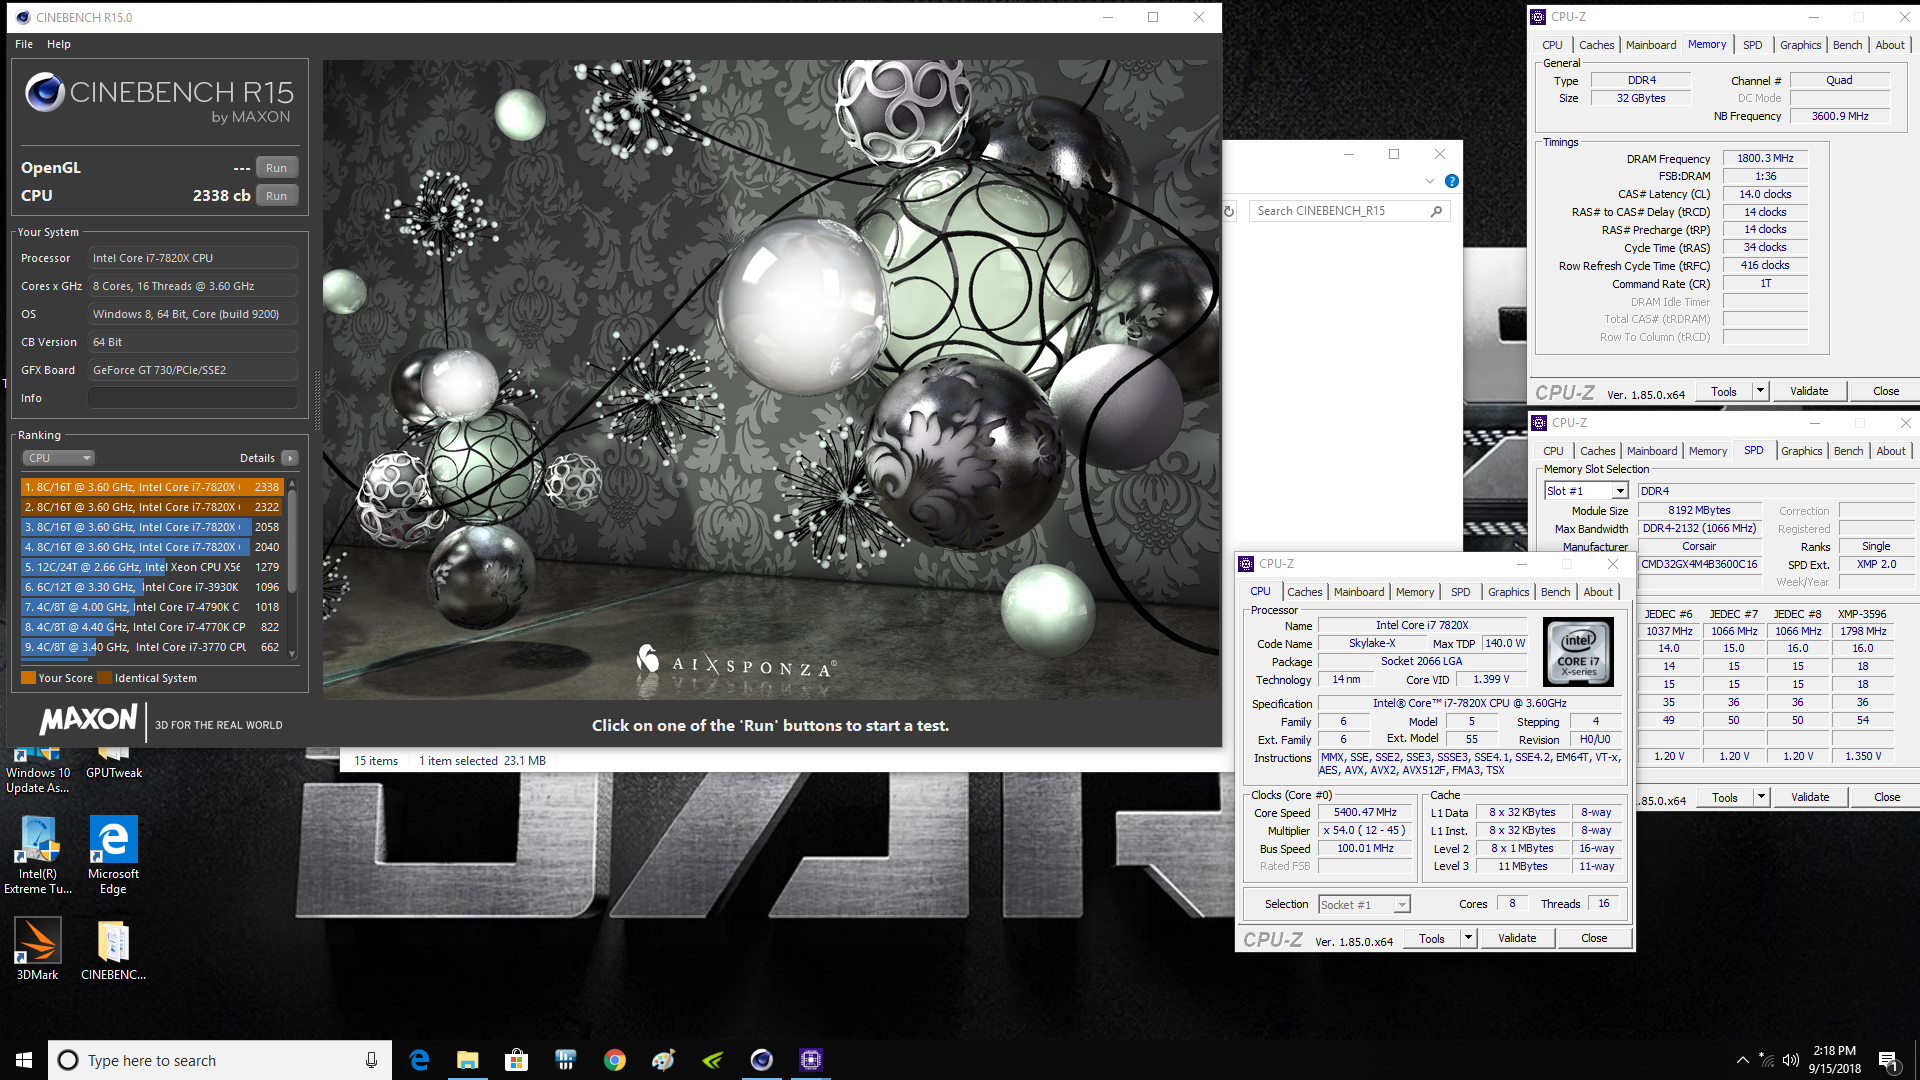Click search magnifier in Explorer search box
The width and height of the screenshot is (1920, 1080).
coord(1436,211)
